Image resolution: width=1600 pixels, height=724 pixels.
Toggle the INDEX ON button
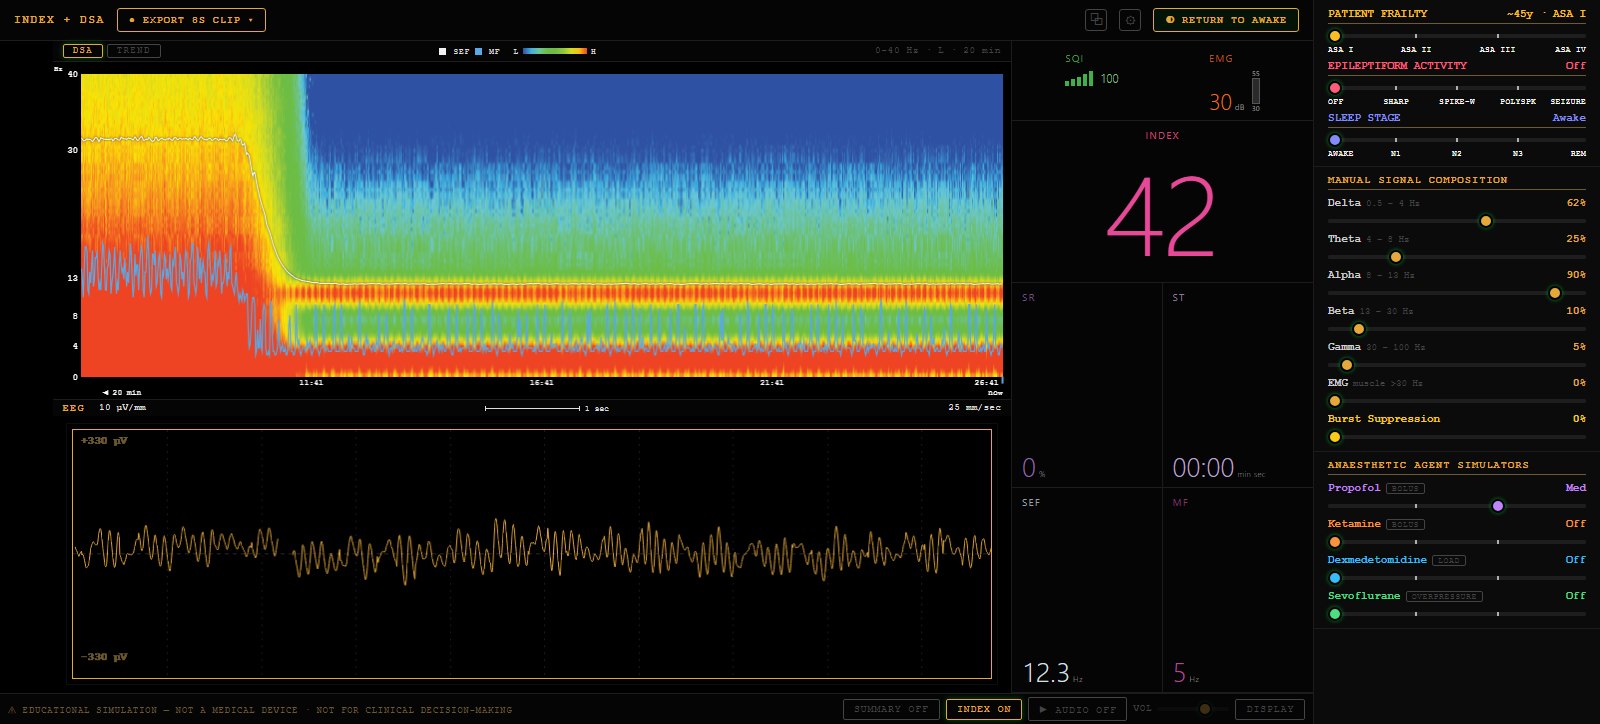pyautogui.click(x=984, y=709)
